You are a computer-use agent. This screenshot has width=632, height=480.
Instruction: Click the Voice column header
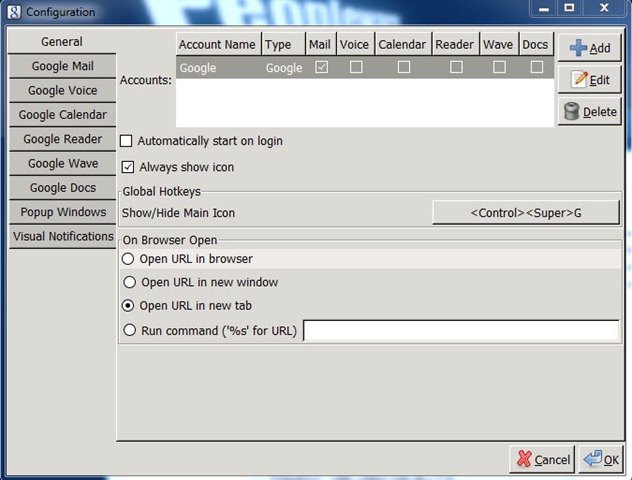pos(355,44)
